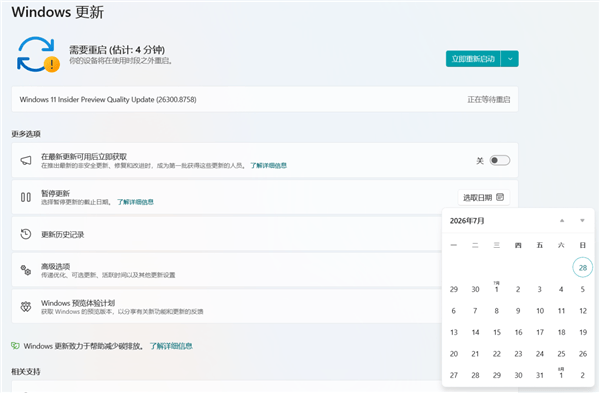Open the 选取日期 date picker button
This screenshot has height=393, width=600.
pyautogui.click(x=484, y=197)
